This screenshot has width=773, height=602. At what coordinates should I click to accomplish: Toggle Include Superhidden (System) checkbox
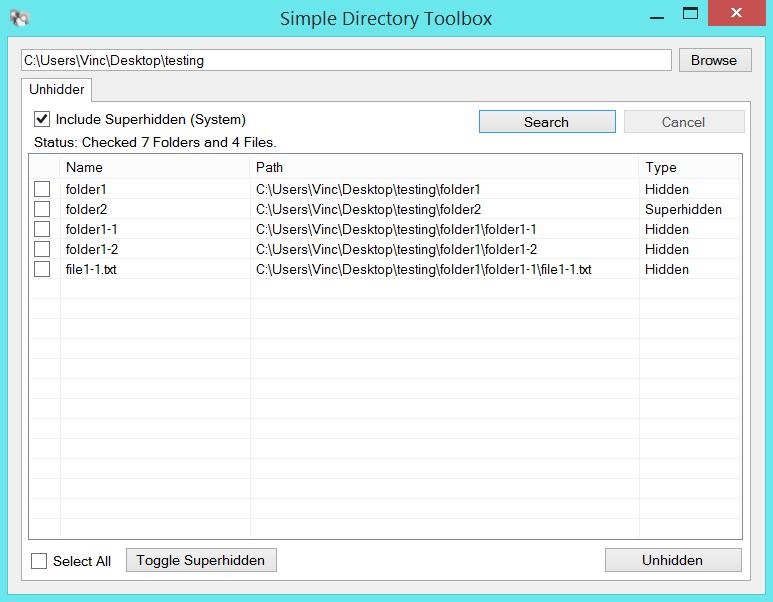tap(42, 119)
